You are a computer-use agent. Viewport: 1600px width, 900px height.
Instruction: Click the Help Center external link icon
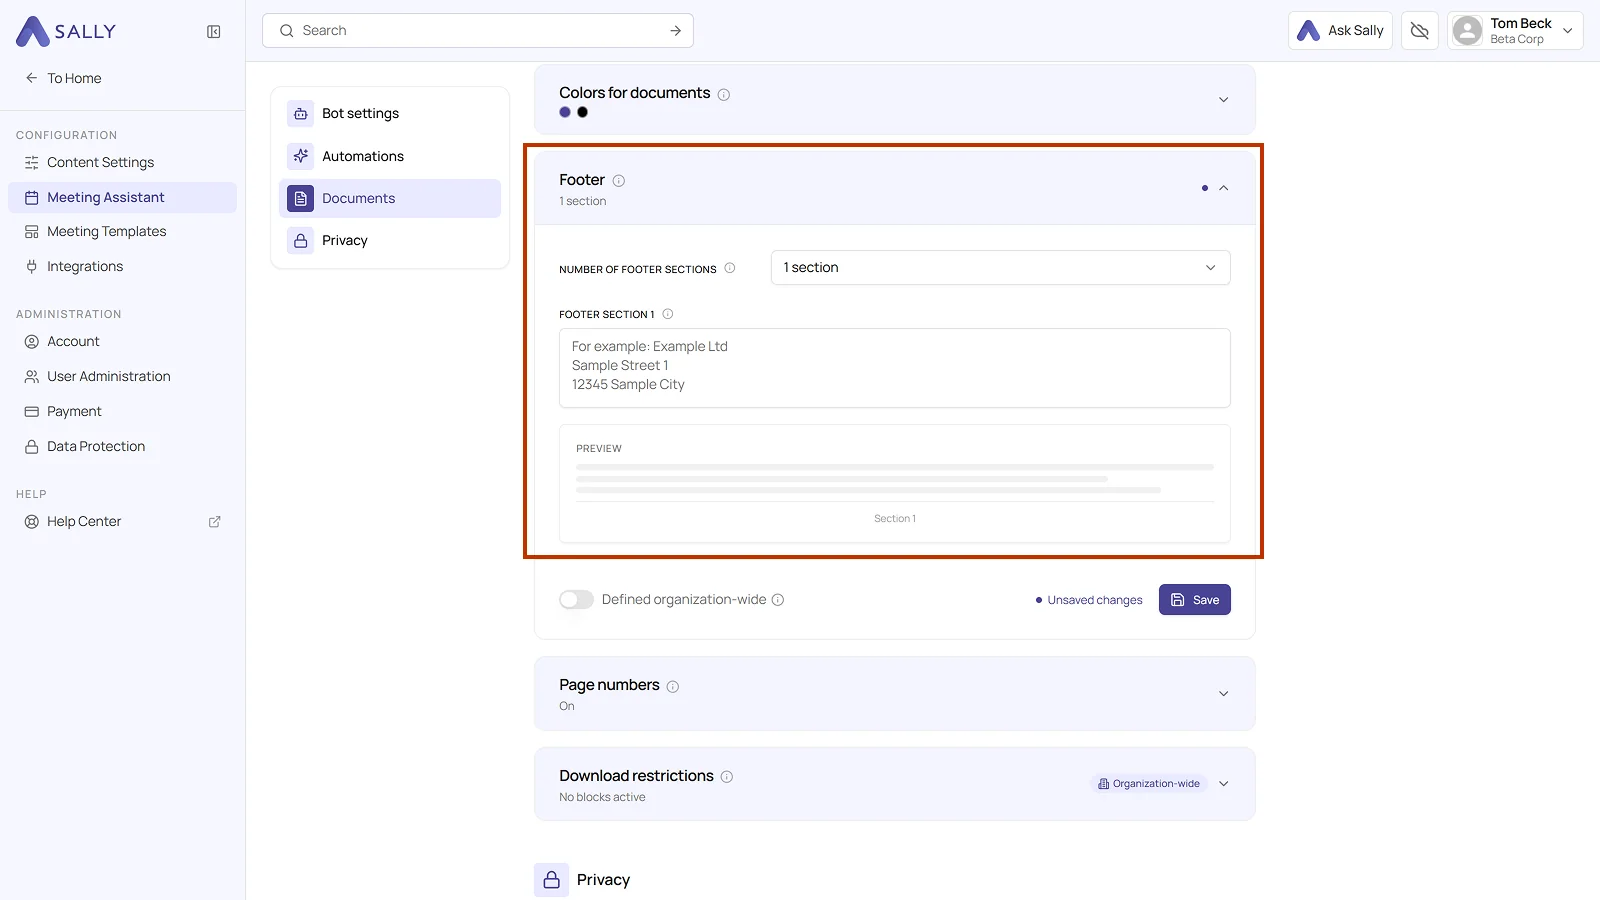click(214, 522)
